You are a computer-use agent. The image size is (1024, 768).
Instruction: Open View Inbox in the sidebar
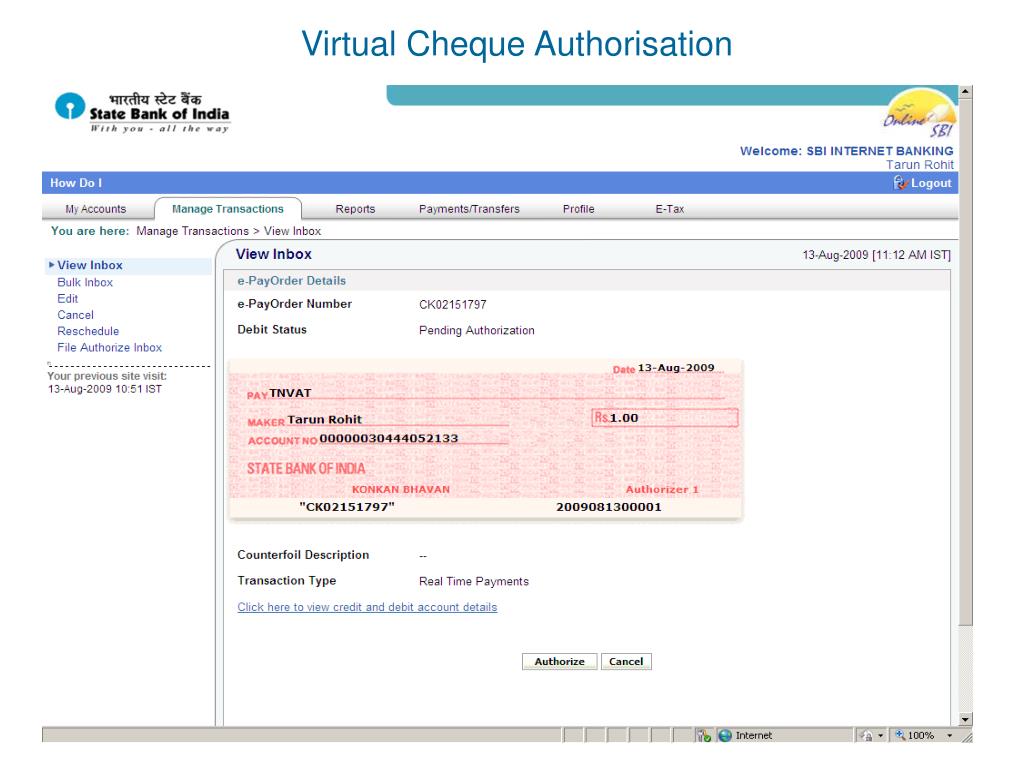[90, 265]
